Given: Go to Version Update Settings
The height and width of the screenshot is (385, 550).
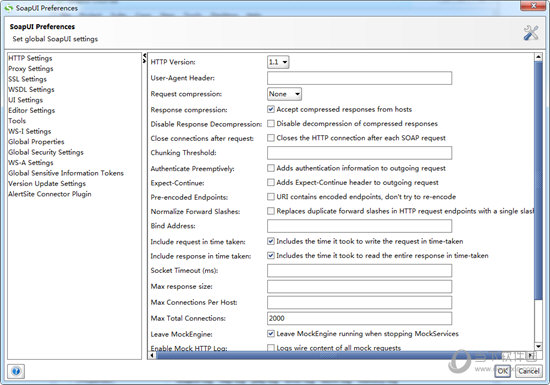Looking at the screenshot, I should (x=47, y=184).
